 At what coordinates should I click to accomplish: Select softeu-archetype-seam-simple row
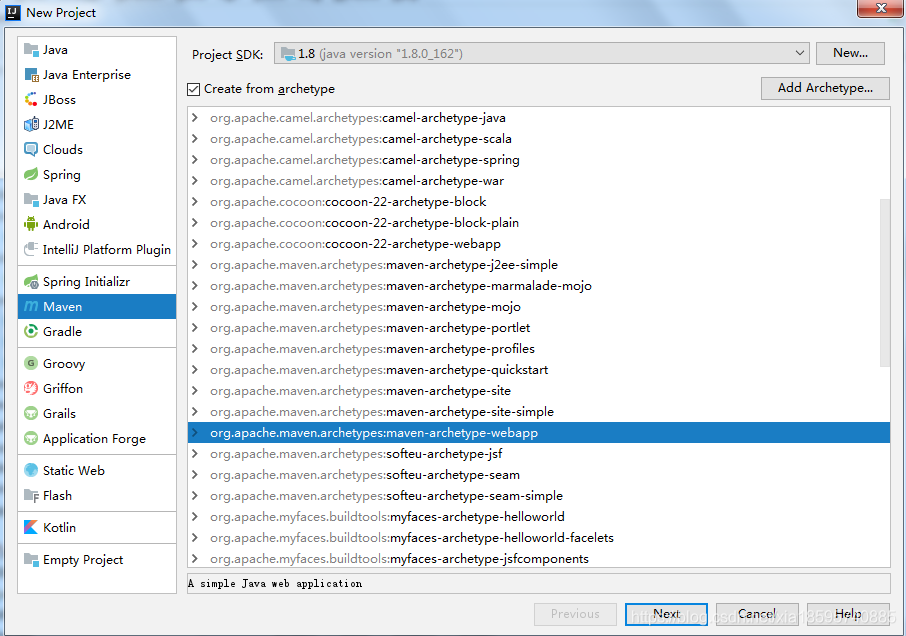539,496
